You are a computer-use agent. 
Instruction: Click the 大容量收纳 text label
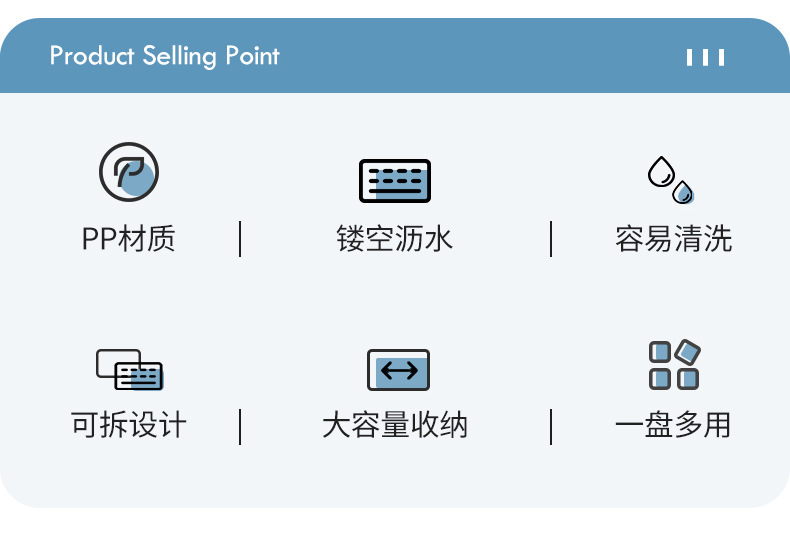tap(395, 426)
